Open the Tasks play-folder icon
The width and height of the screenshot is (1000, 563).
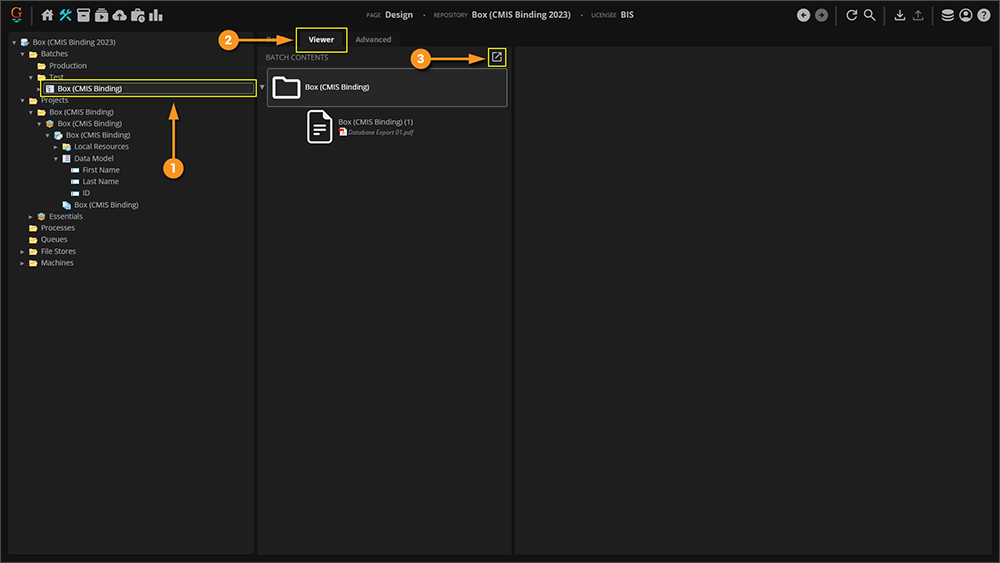pos(101,15)
